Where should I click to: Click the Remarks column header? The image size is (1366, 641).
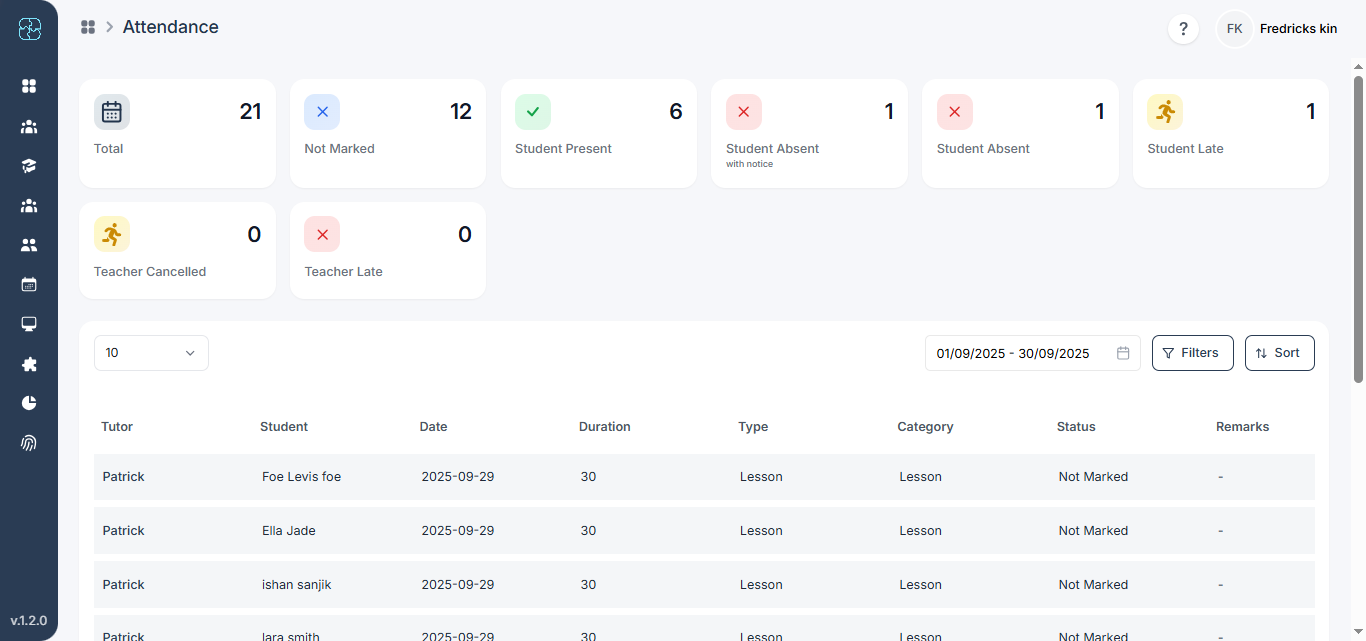click(1243, 427)
